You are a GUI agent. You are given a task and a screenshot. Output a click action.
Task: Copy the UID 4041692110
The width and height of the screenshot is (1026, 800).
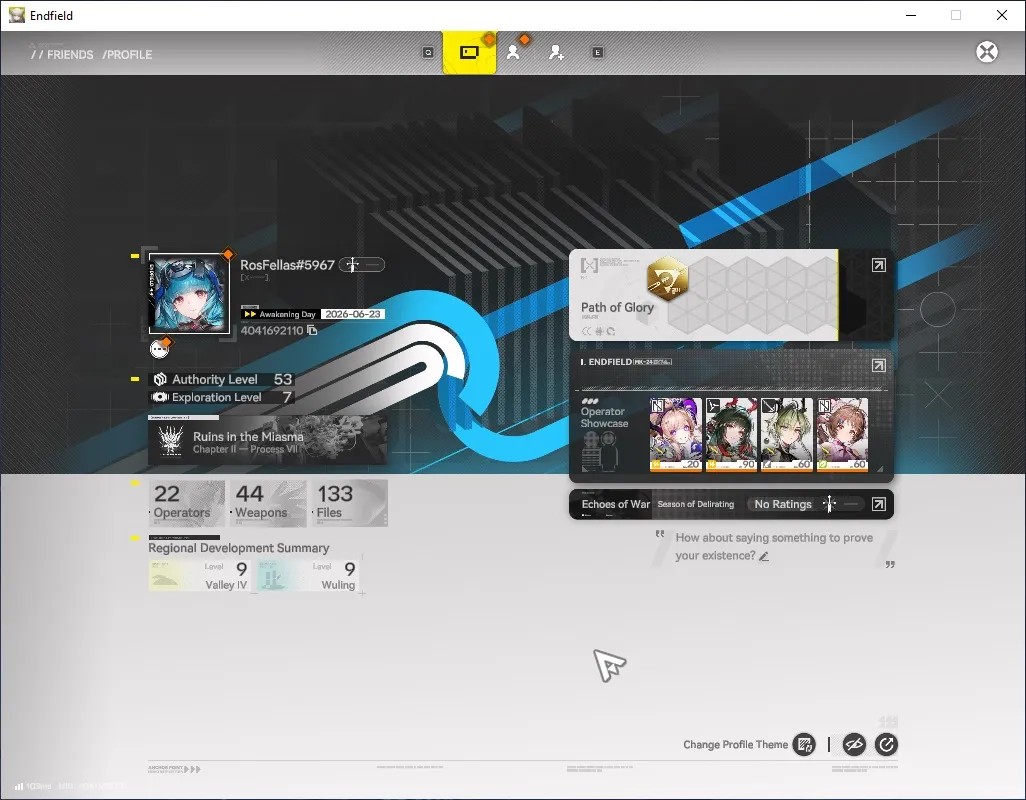[x=312, y=330]
